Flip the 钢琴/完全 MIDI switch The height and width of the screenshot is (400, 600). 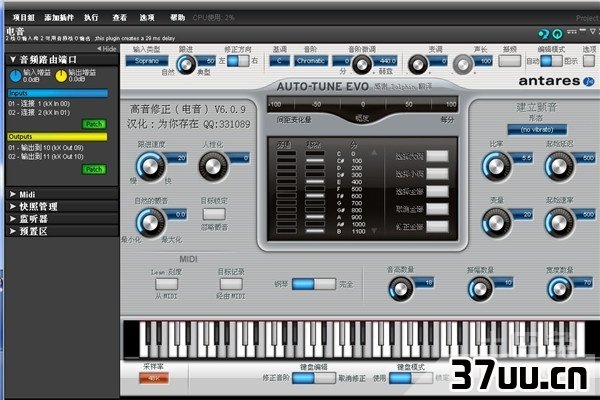314,284
